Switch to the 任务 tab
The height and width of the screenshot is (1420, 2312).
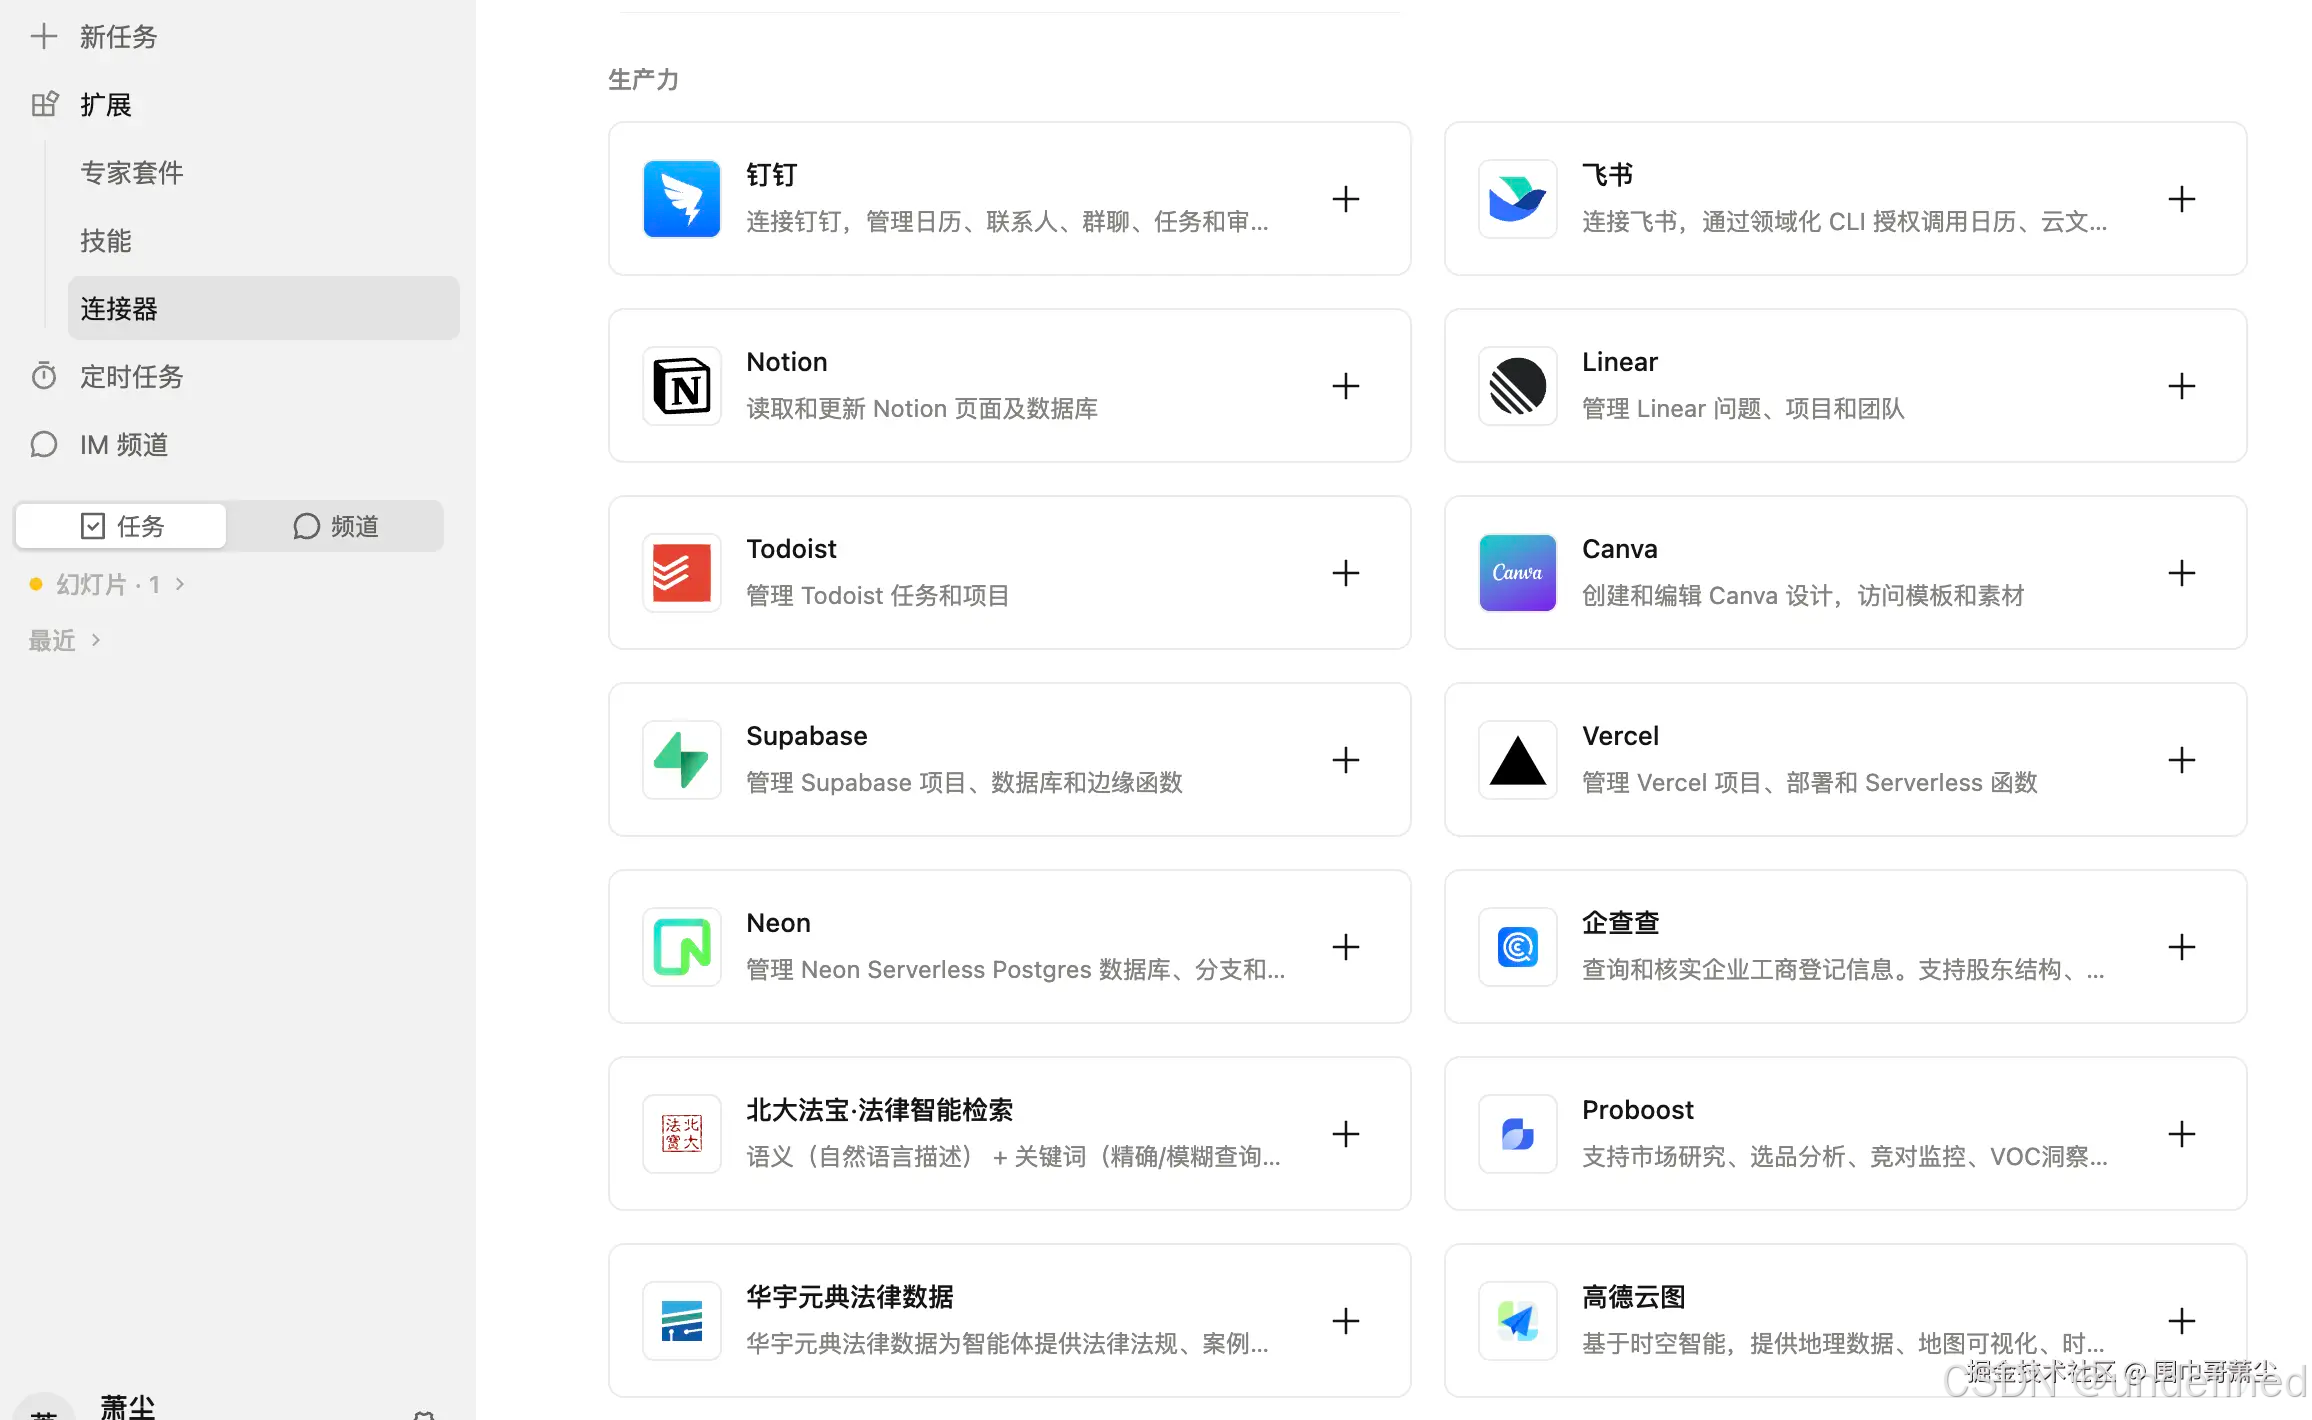122,526
